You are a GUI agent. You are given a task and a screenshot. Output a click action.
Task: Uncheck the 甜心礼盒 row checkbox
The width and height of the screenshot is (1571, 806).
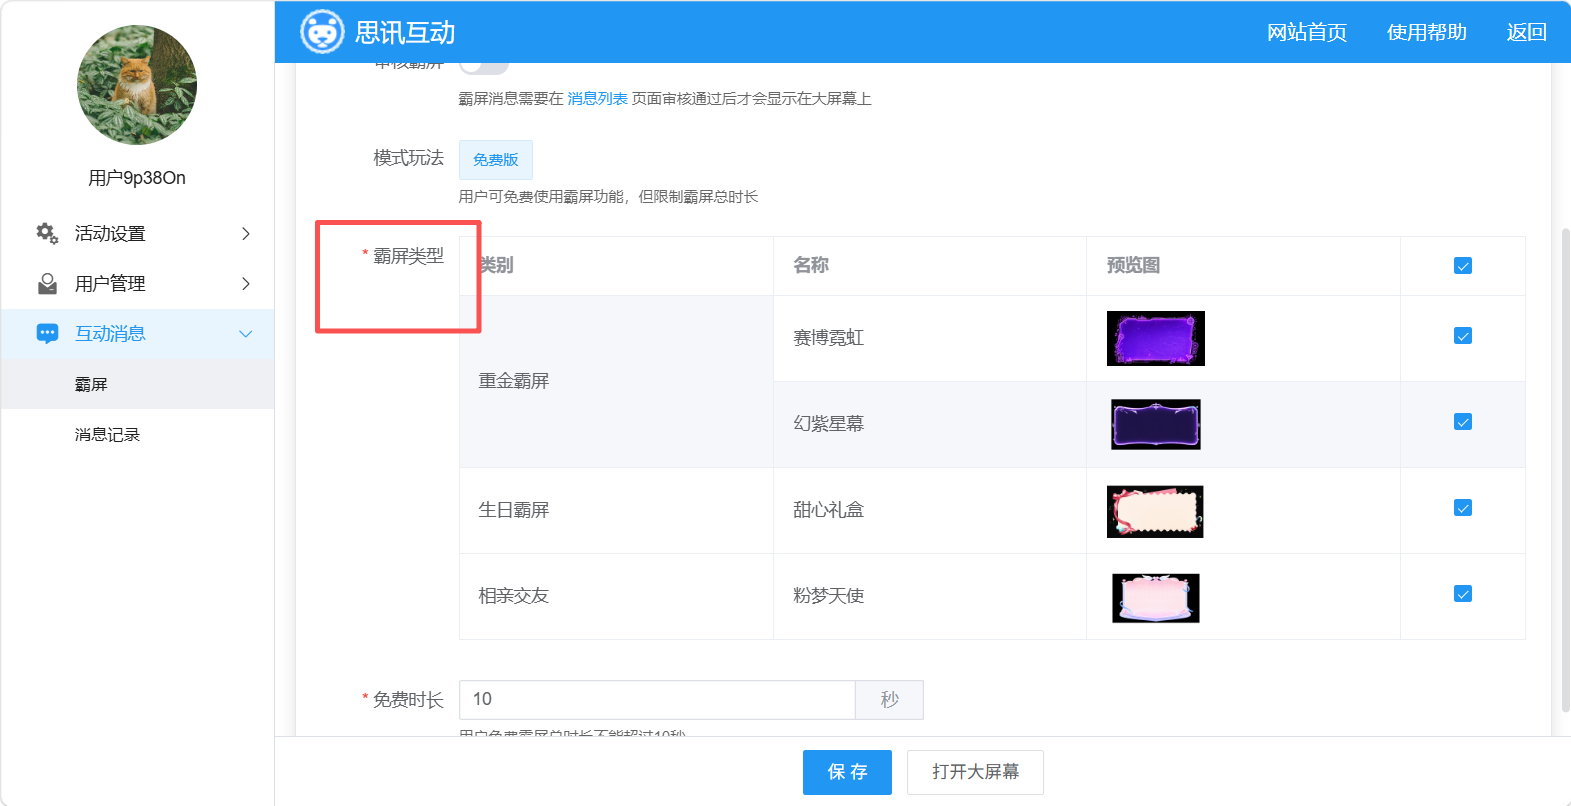[x=1463, y=508]
